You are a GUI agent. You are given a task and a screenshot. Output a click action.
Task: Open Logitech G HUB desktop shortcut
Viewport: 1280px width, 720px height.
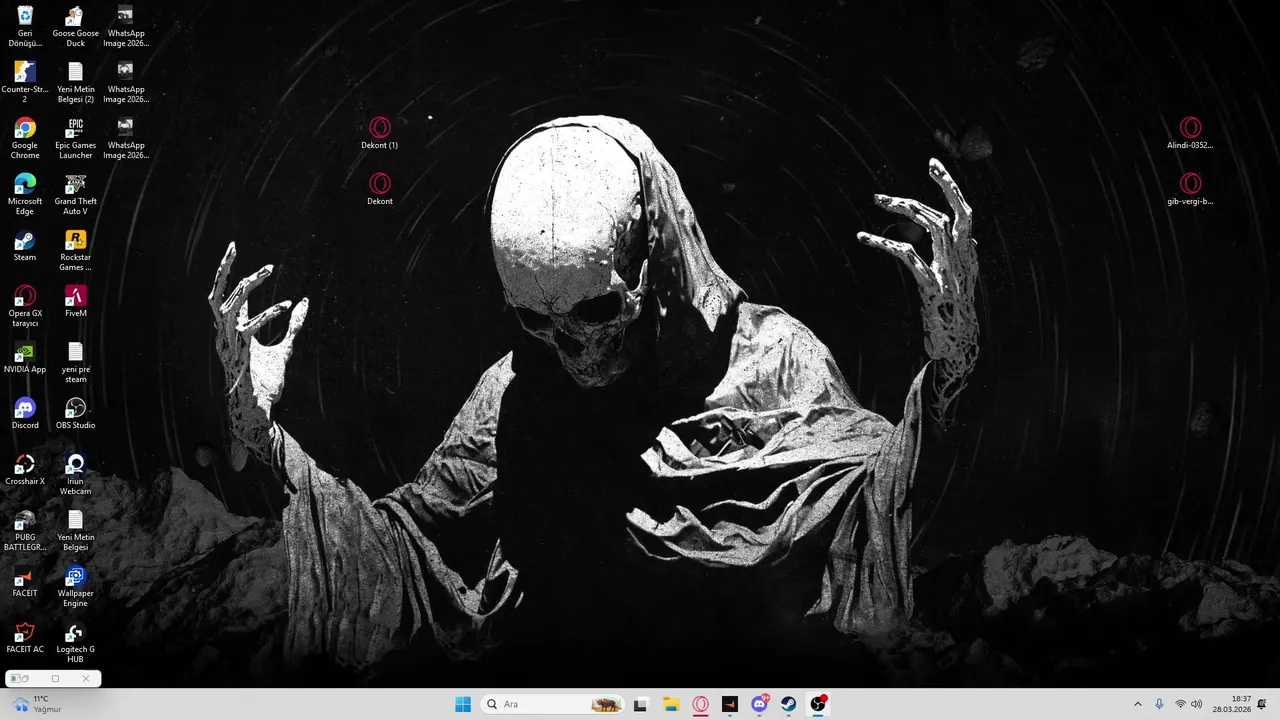(76, 642)
